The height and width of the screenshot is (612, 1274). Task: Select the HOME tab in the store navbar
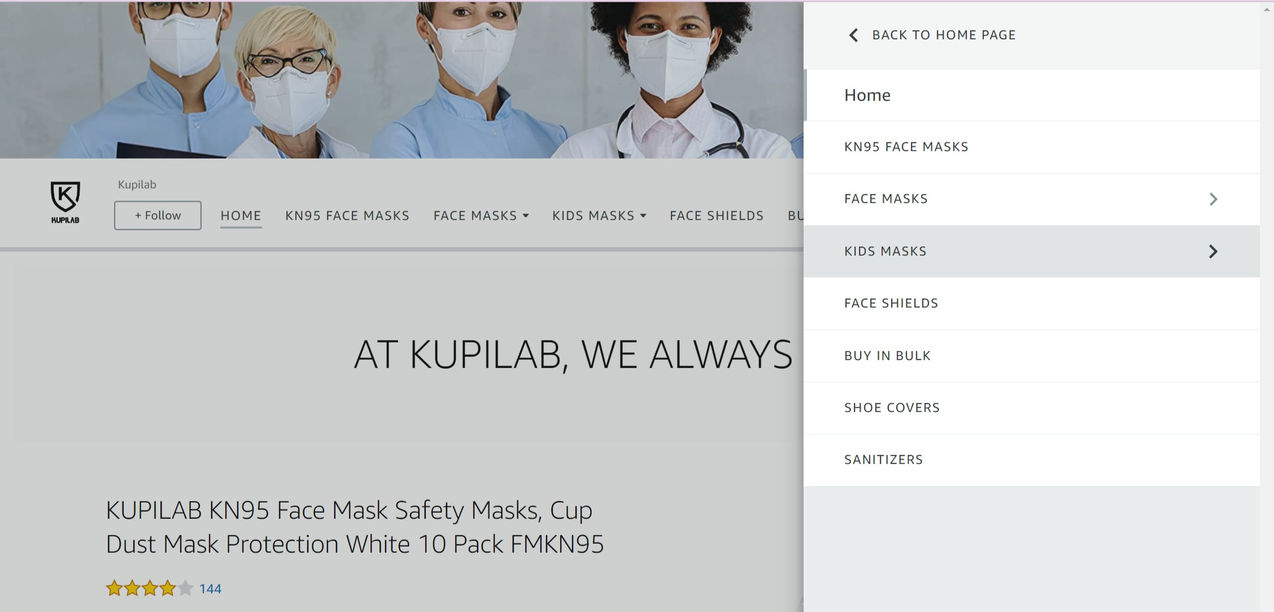[x=241, y=215]
